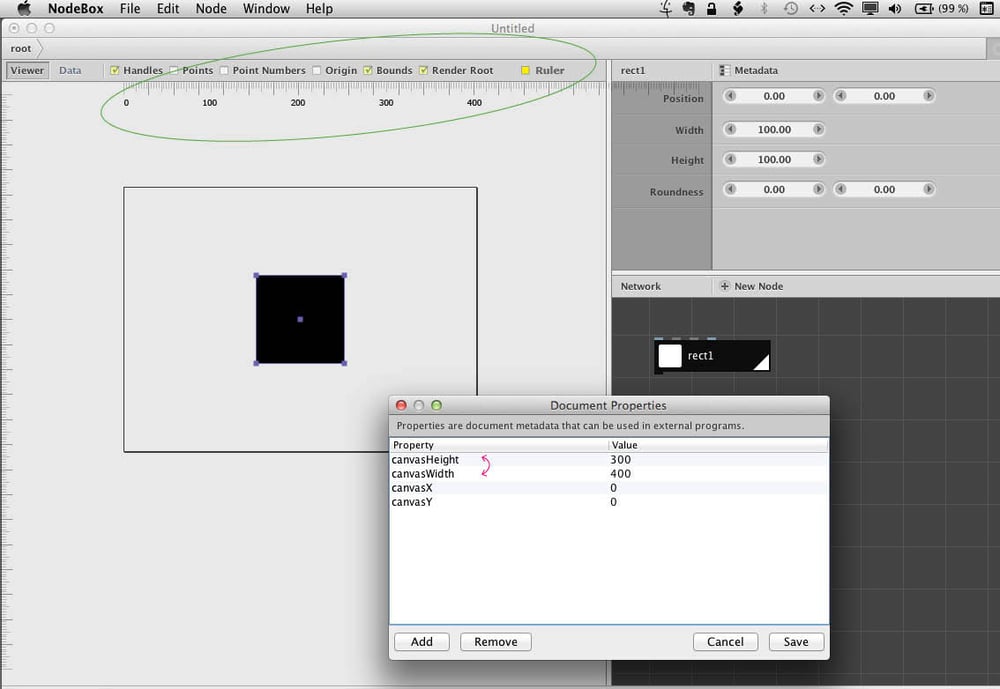Select the canvasWidth value cell

point(719,474)
